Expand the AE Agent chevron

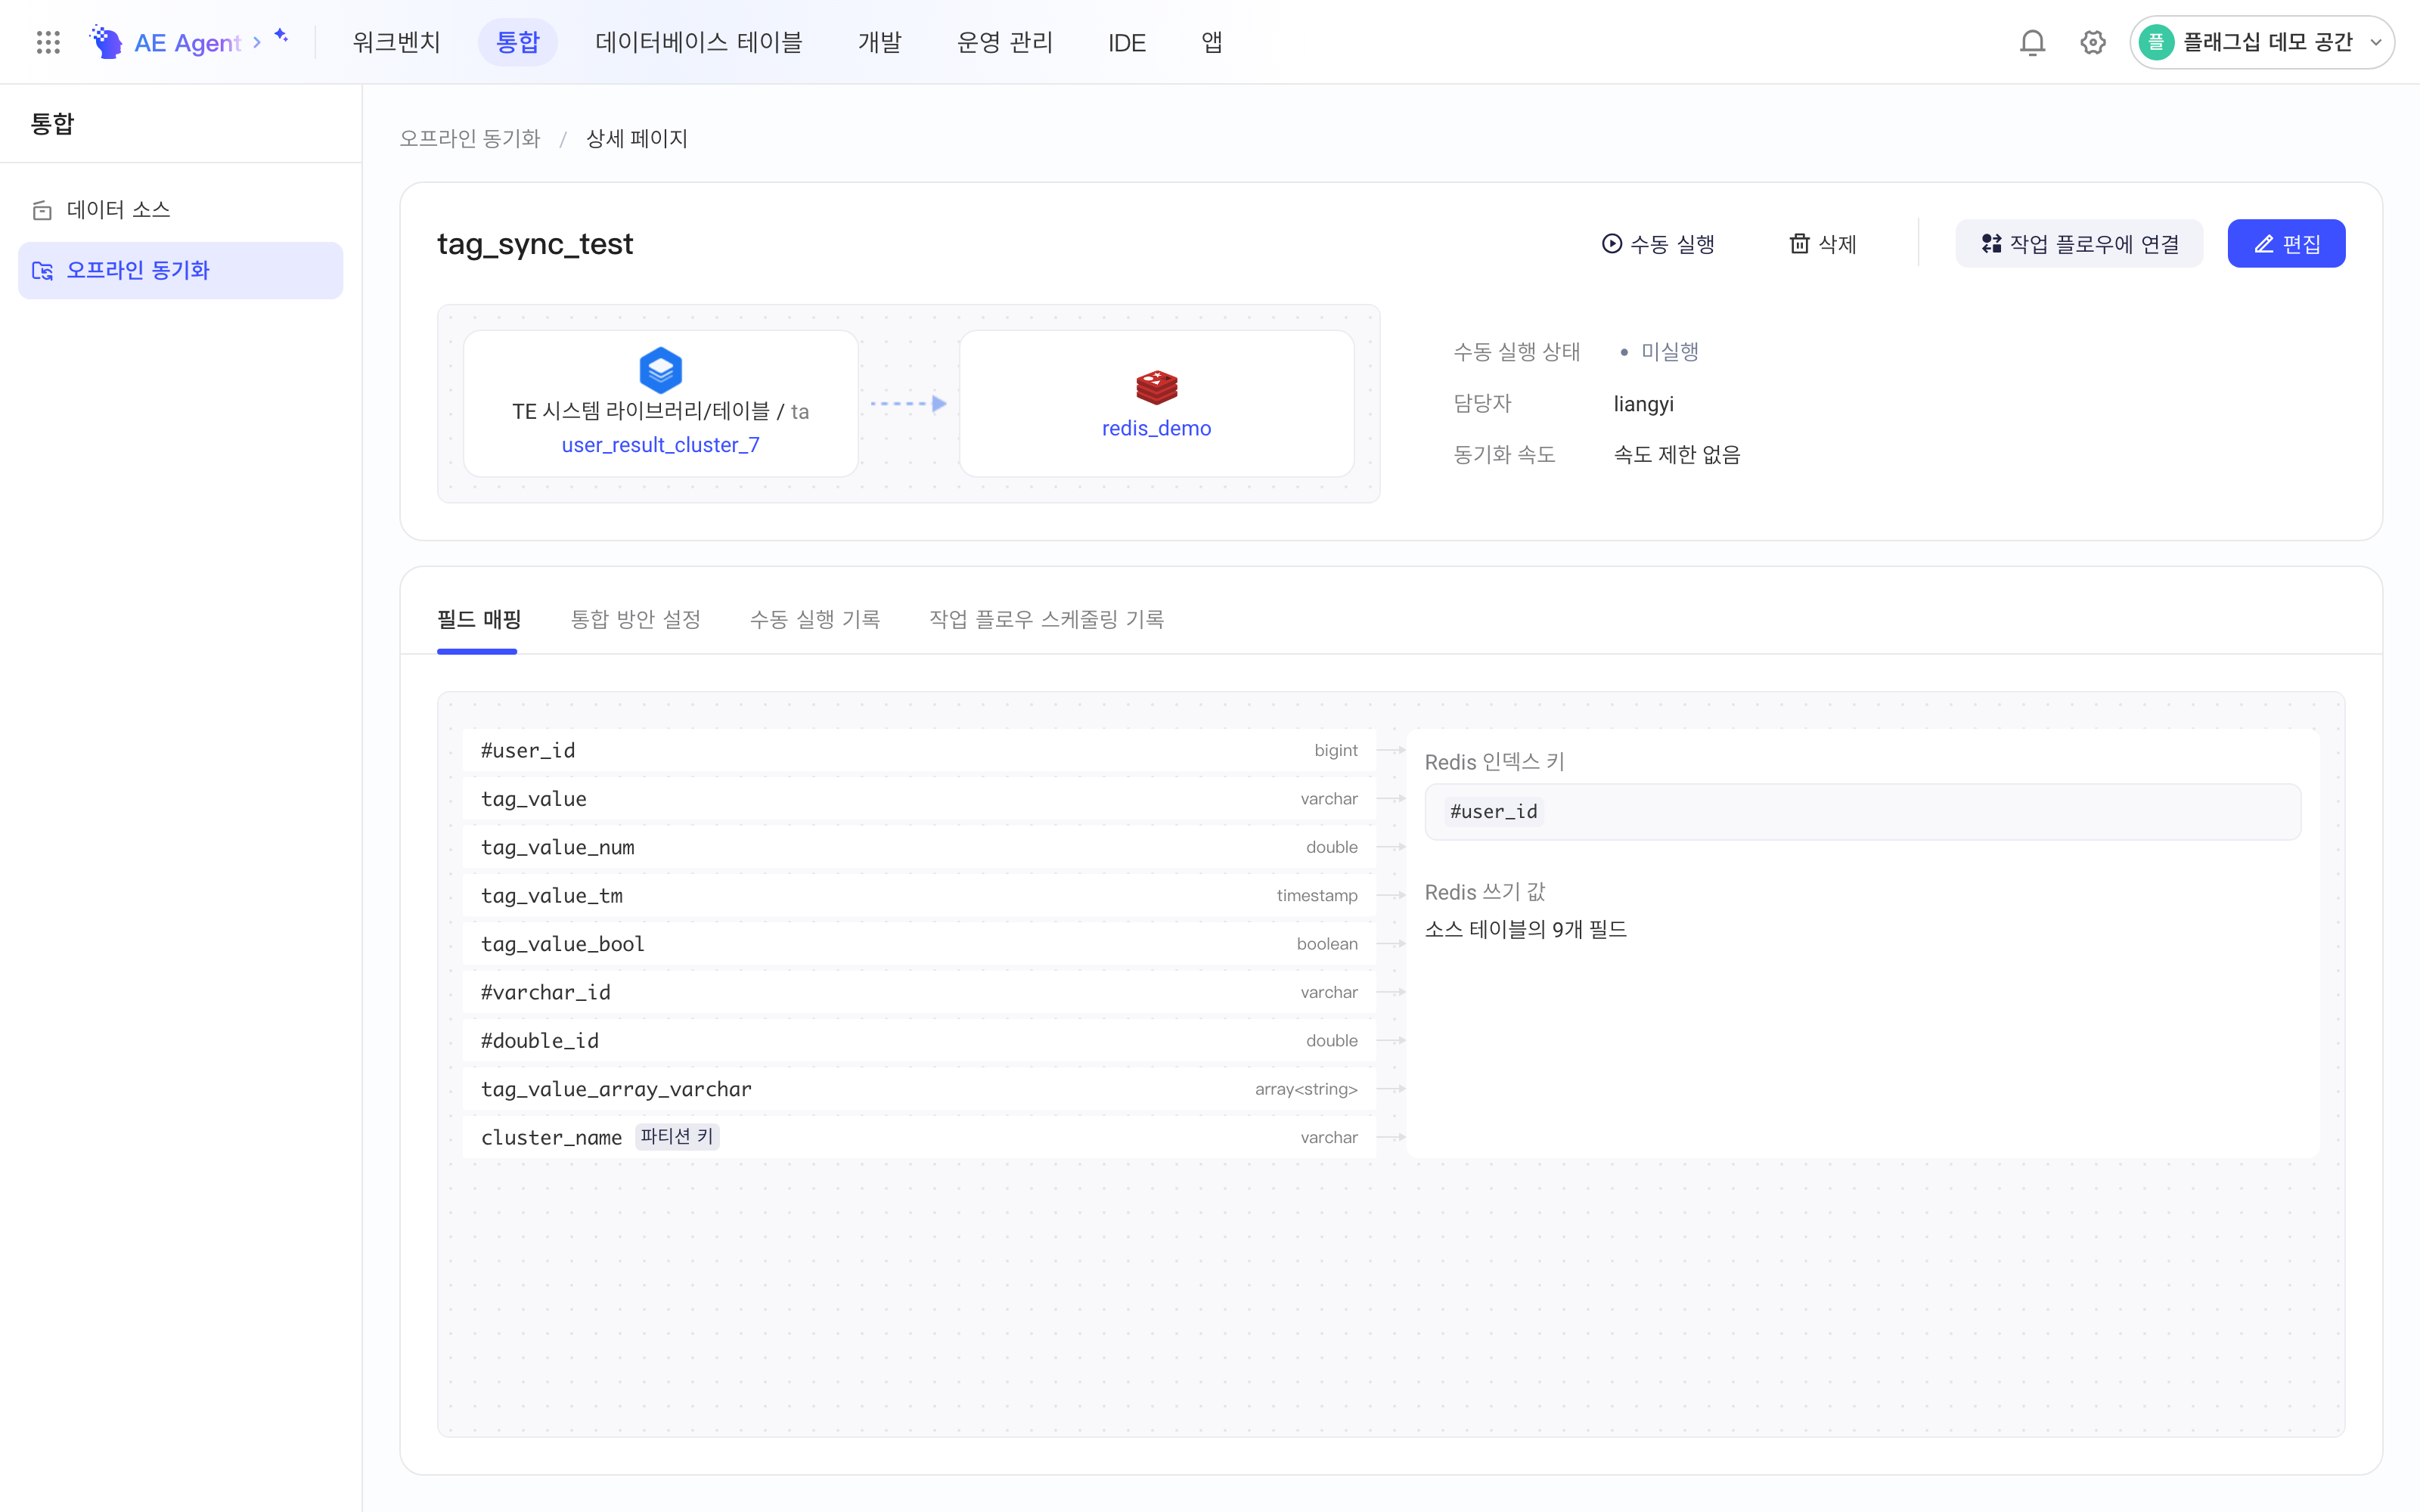tap(257, 42)
